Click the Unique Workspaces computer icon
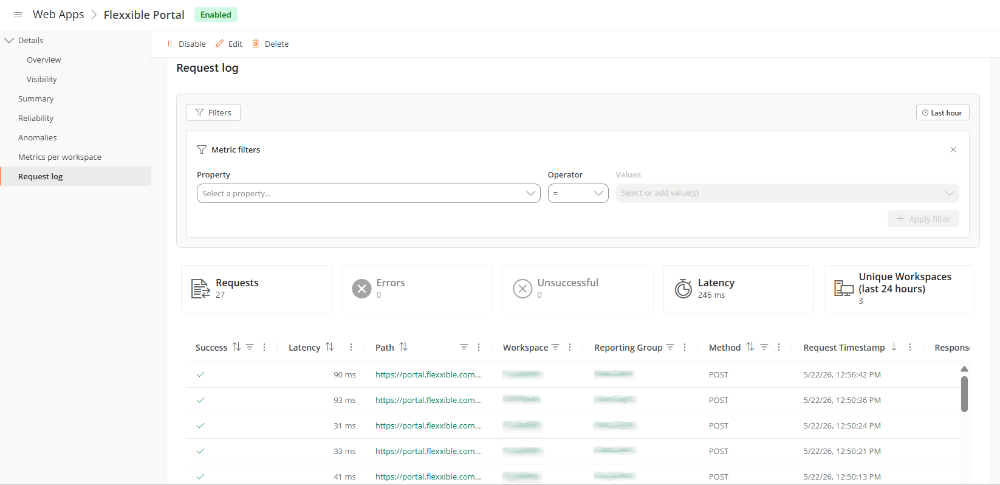The height and width of the screenshot is (485, 1000). point(844,288)
